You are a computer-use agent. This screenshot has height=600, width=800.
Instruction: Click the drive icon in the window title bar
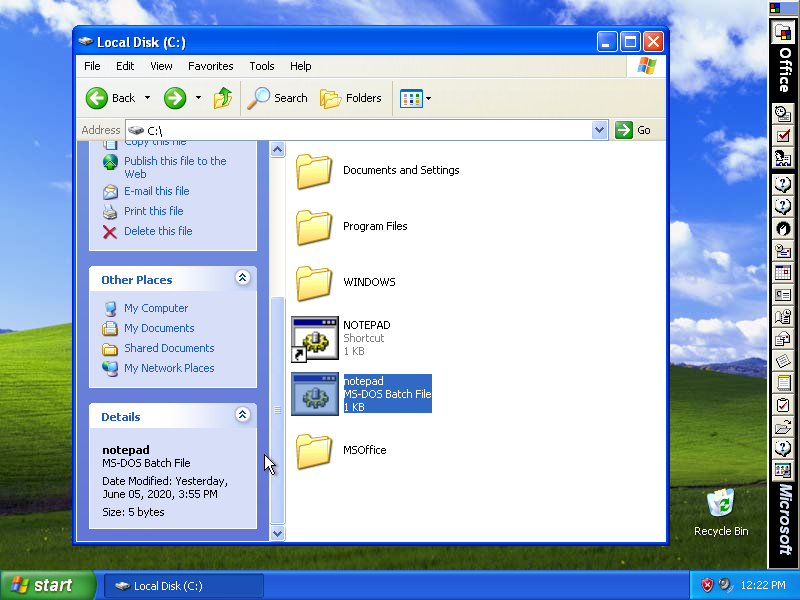pyautogui.click(x=86, y=42)
